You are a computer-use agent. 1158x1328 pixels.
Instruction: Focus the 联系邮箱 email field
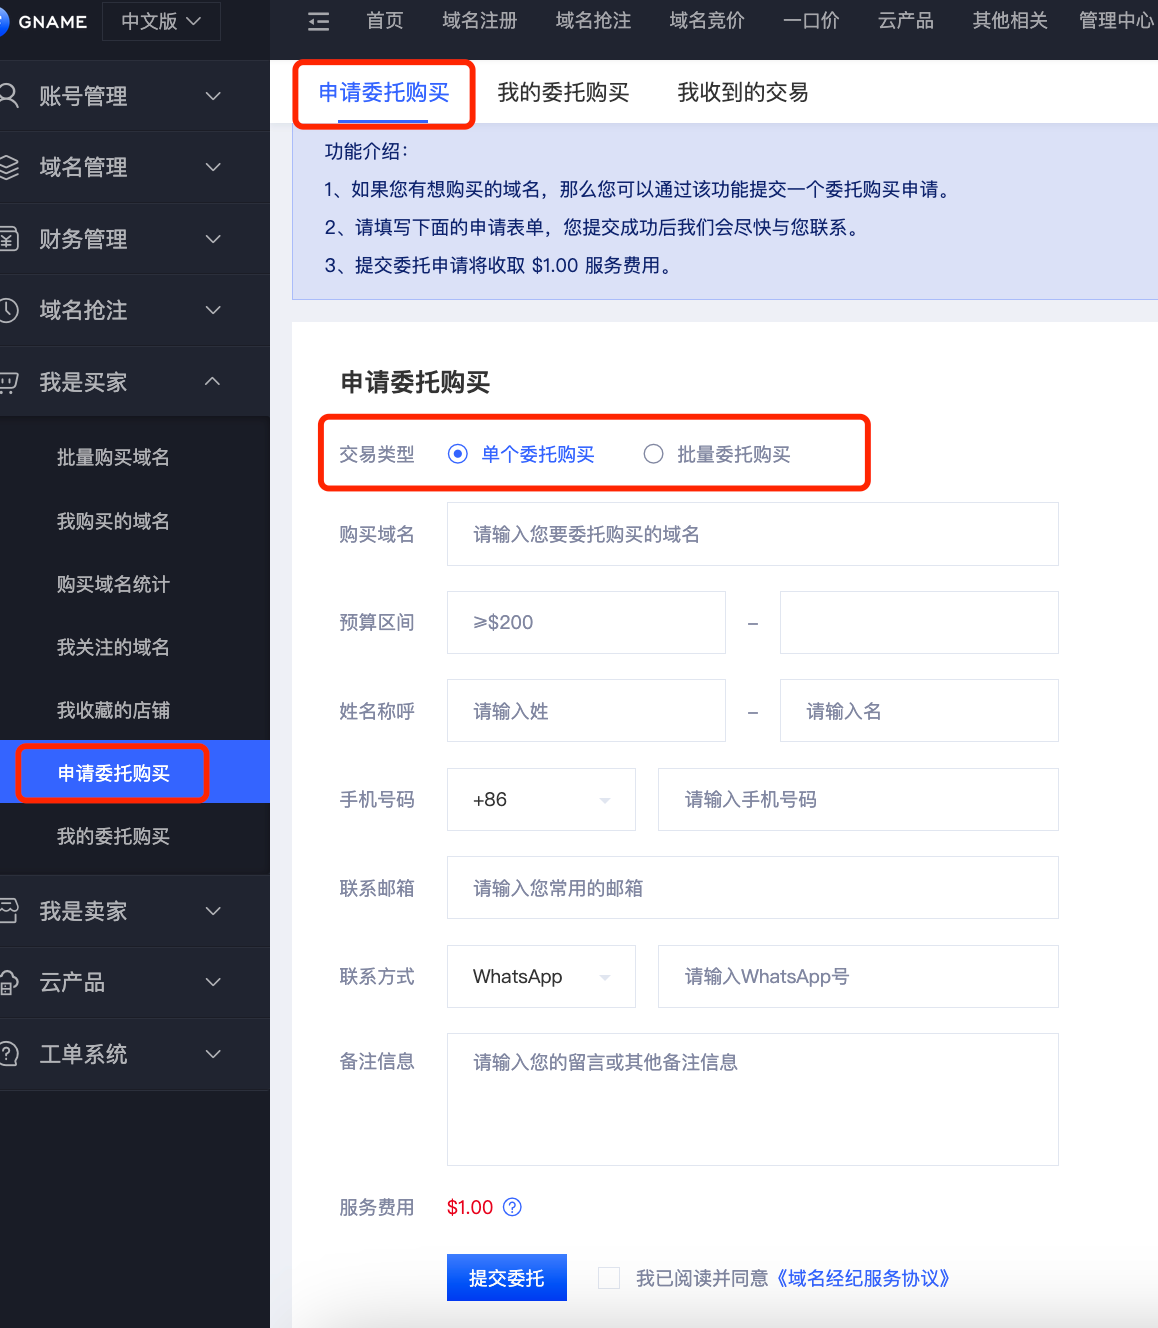[x=752, y=888]
